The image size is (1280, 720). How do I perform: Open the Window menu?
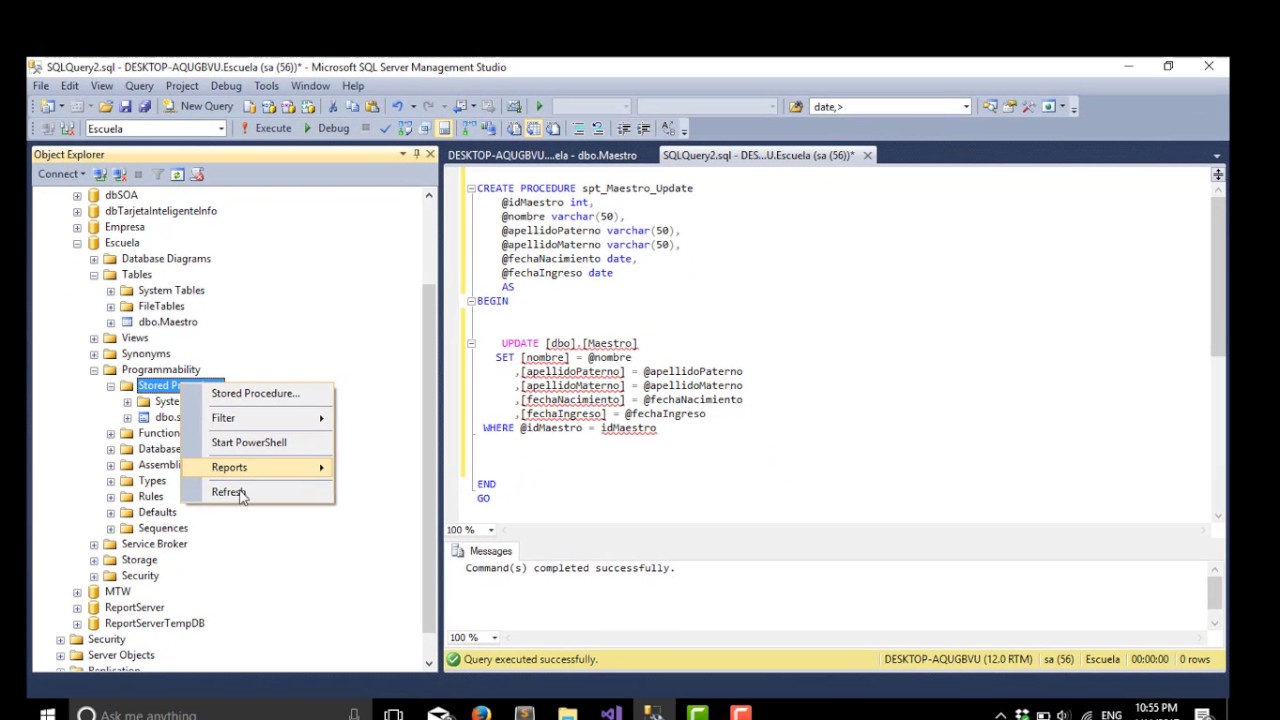pyautogui.click(x=310, y=86)
